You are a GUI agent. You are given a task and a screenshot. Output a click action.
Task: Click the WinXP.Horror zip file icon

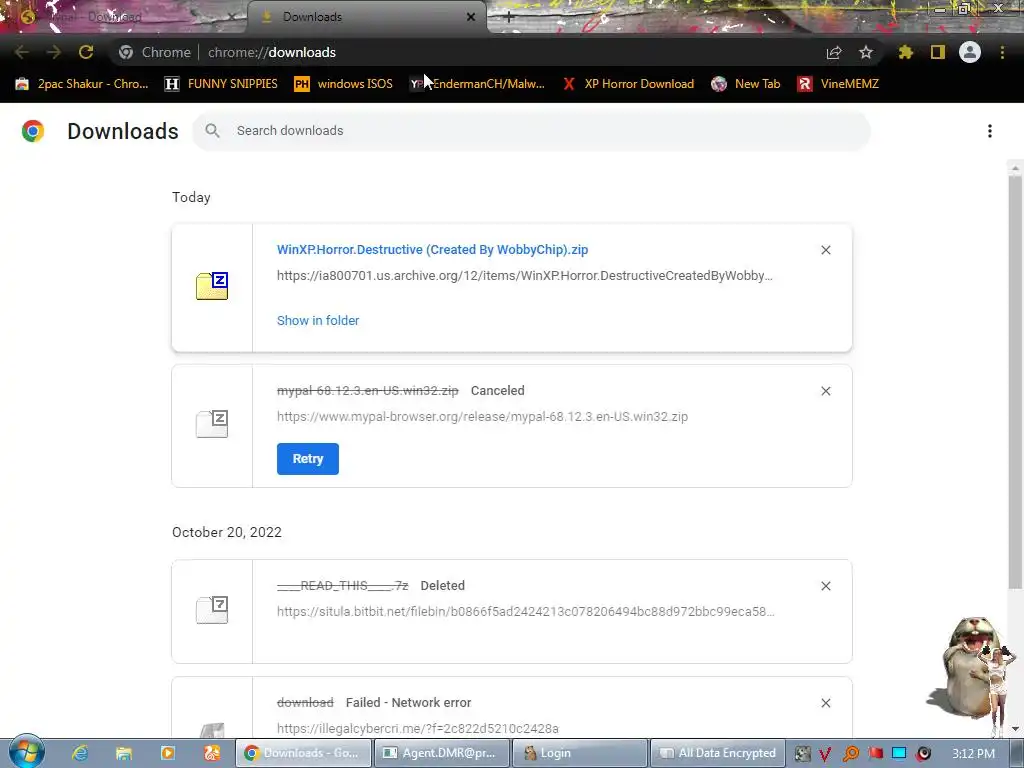point(212,286)
